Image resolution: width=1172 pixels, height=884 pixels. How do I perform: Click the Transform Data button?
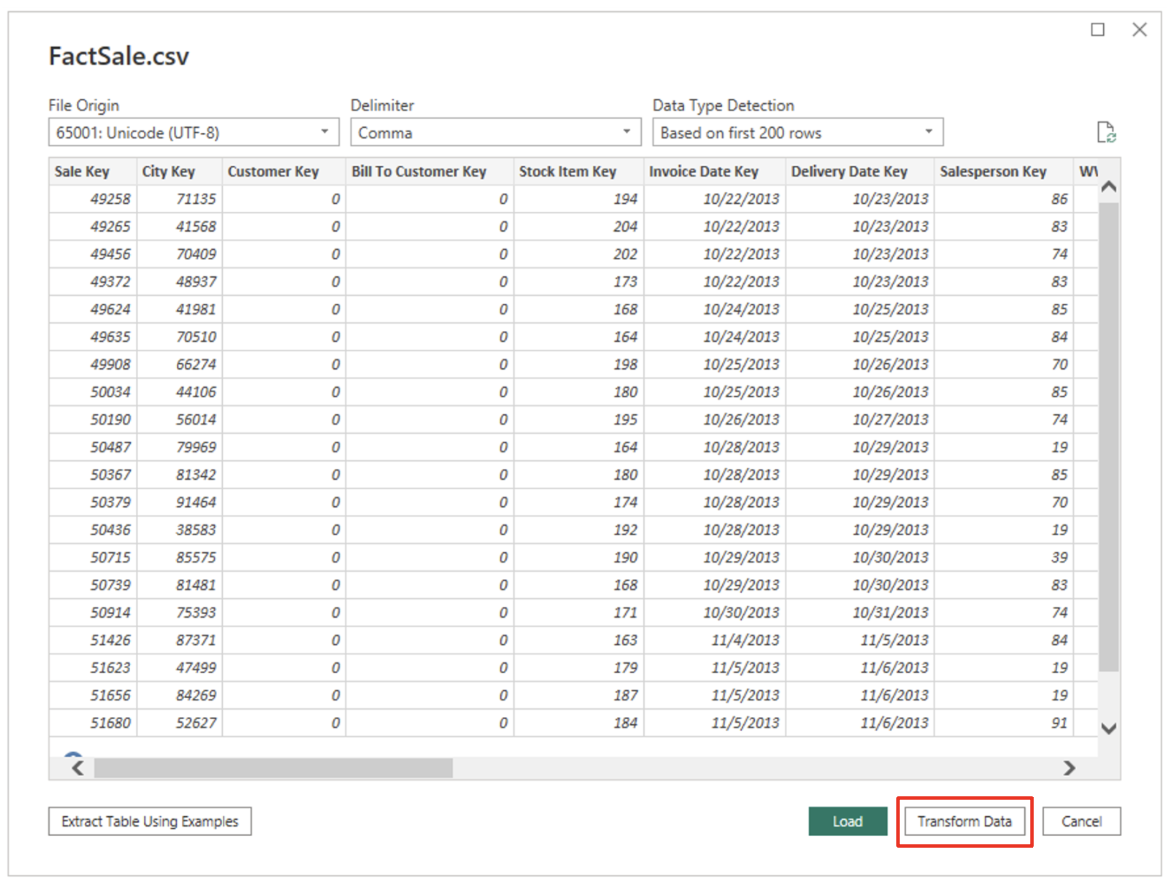964,821
